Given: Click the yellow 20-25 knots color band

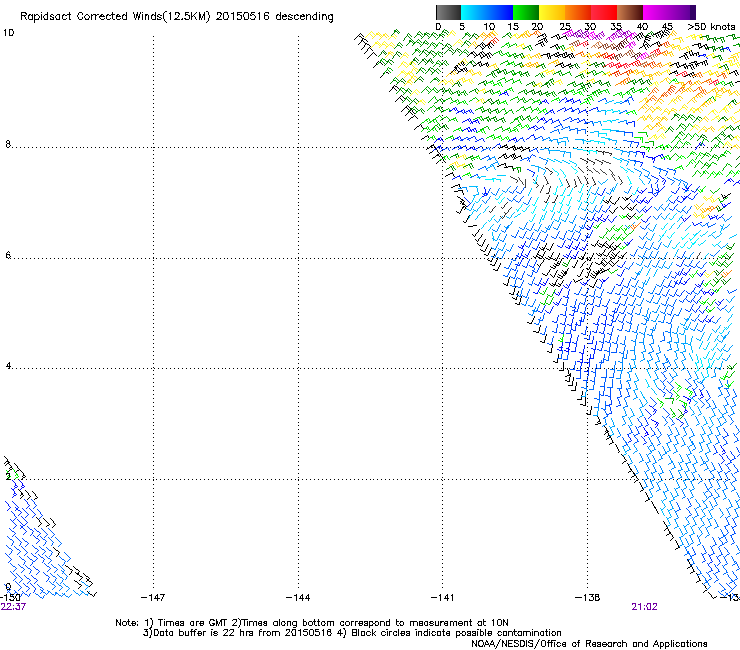Looking at the screenshot, I should click(x=552, y=12).
